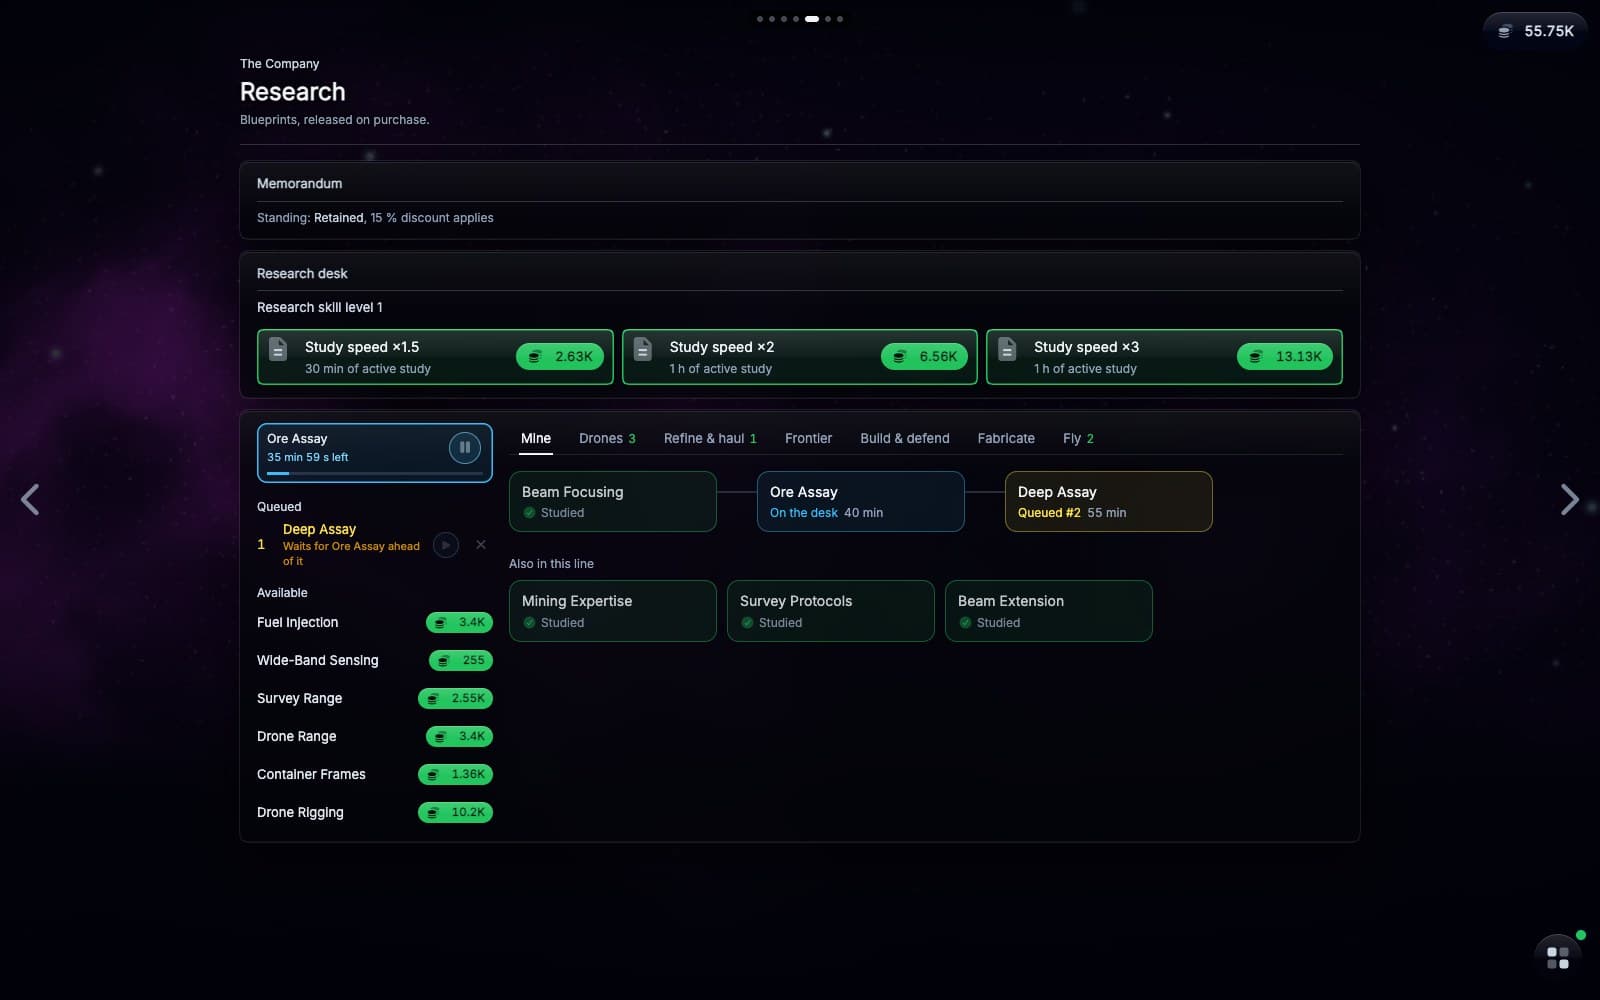
Task: Start Deep Assay queued item now
Action: [x=446, y=545]
